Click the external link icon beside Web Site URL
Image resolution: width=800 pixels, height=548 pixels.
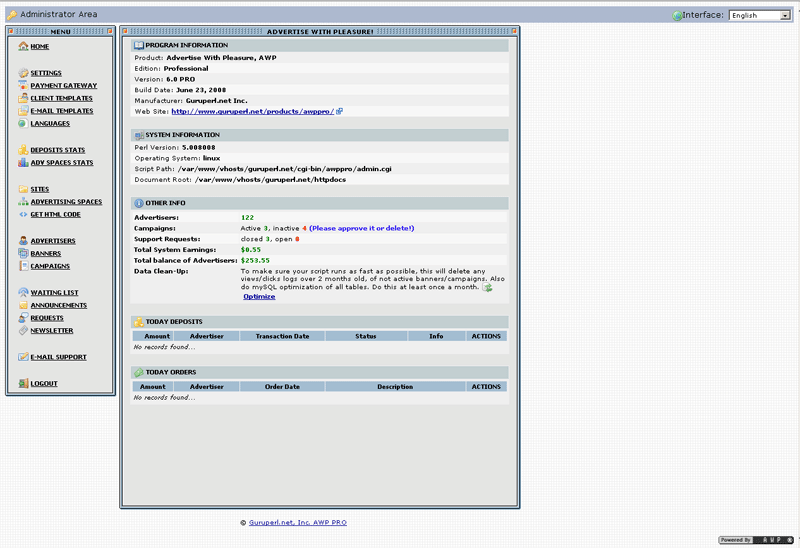pyautogui.click(x=339, y=111)
